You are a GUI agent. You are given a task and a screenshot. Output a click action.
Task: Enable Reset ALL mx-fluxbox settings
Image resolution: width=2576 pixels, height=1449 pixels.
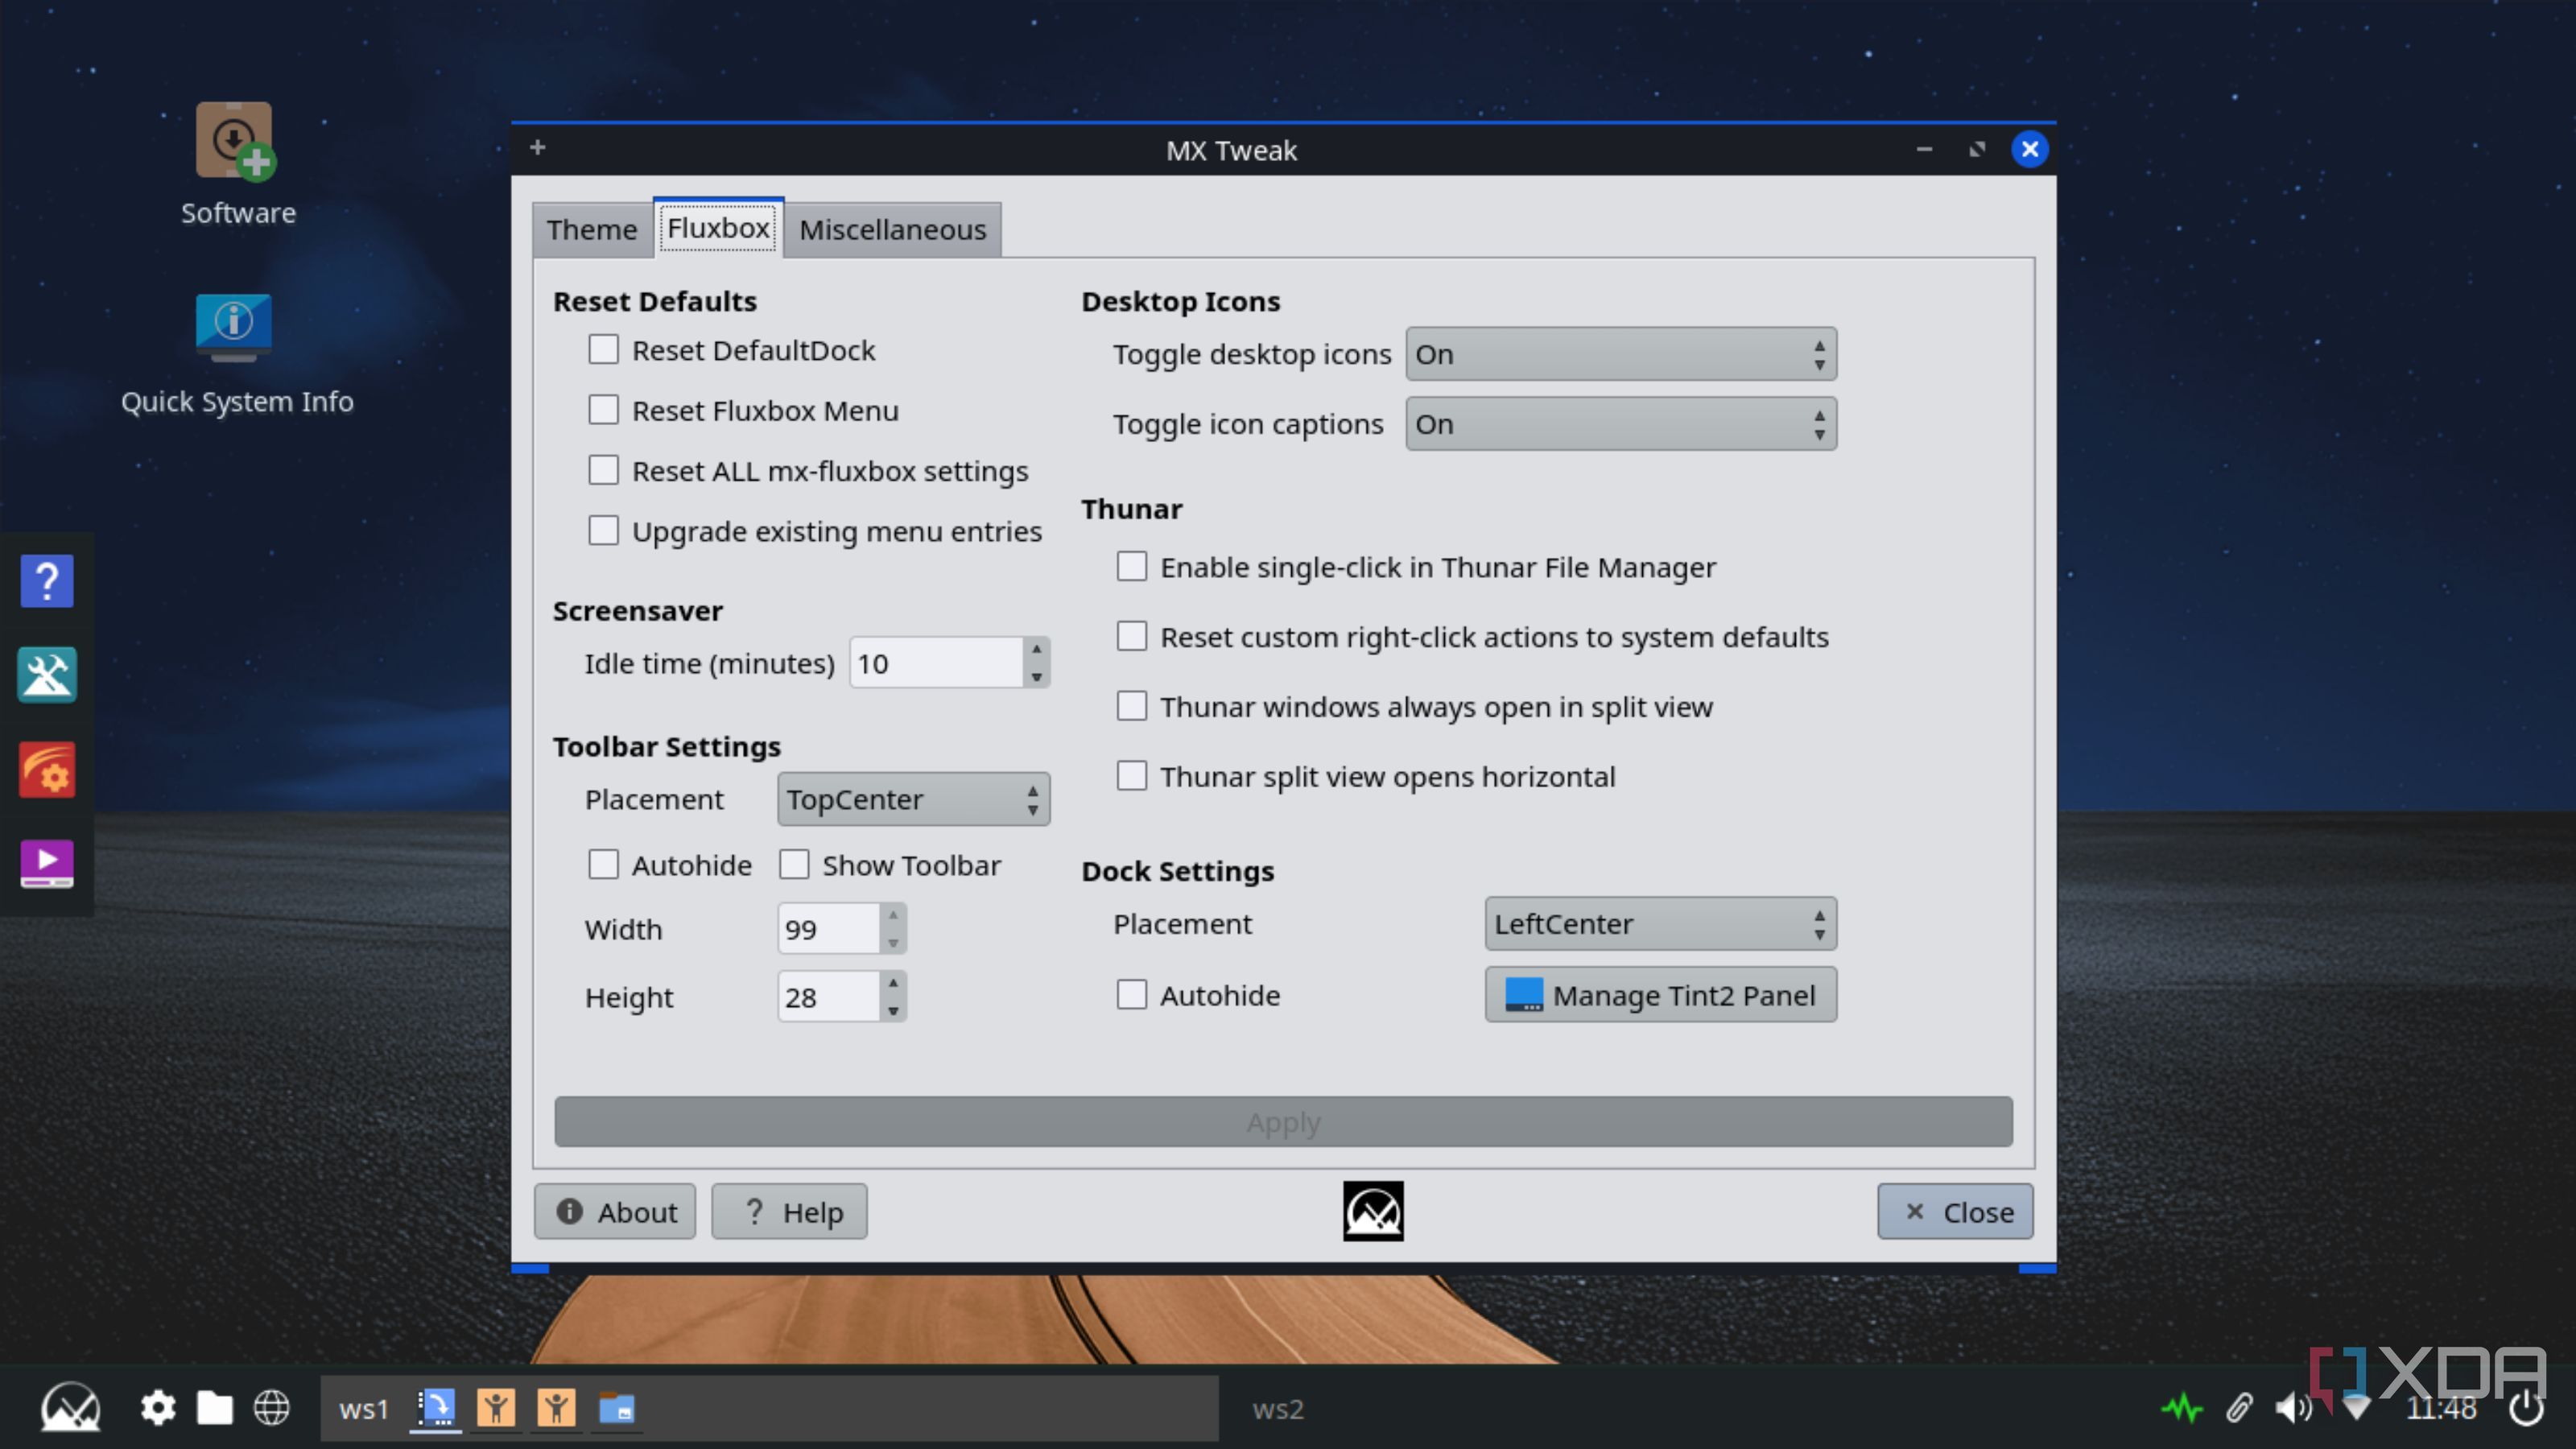click(x=603, y=470)
